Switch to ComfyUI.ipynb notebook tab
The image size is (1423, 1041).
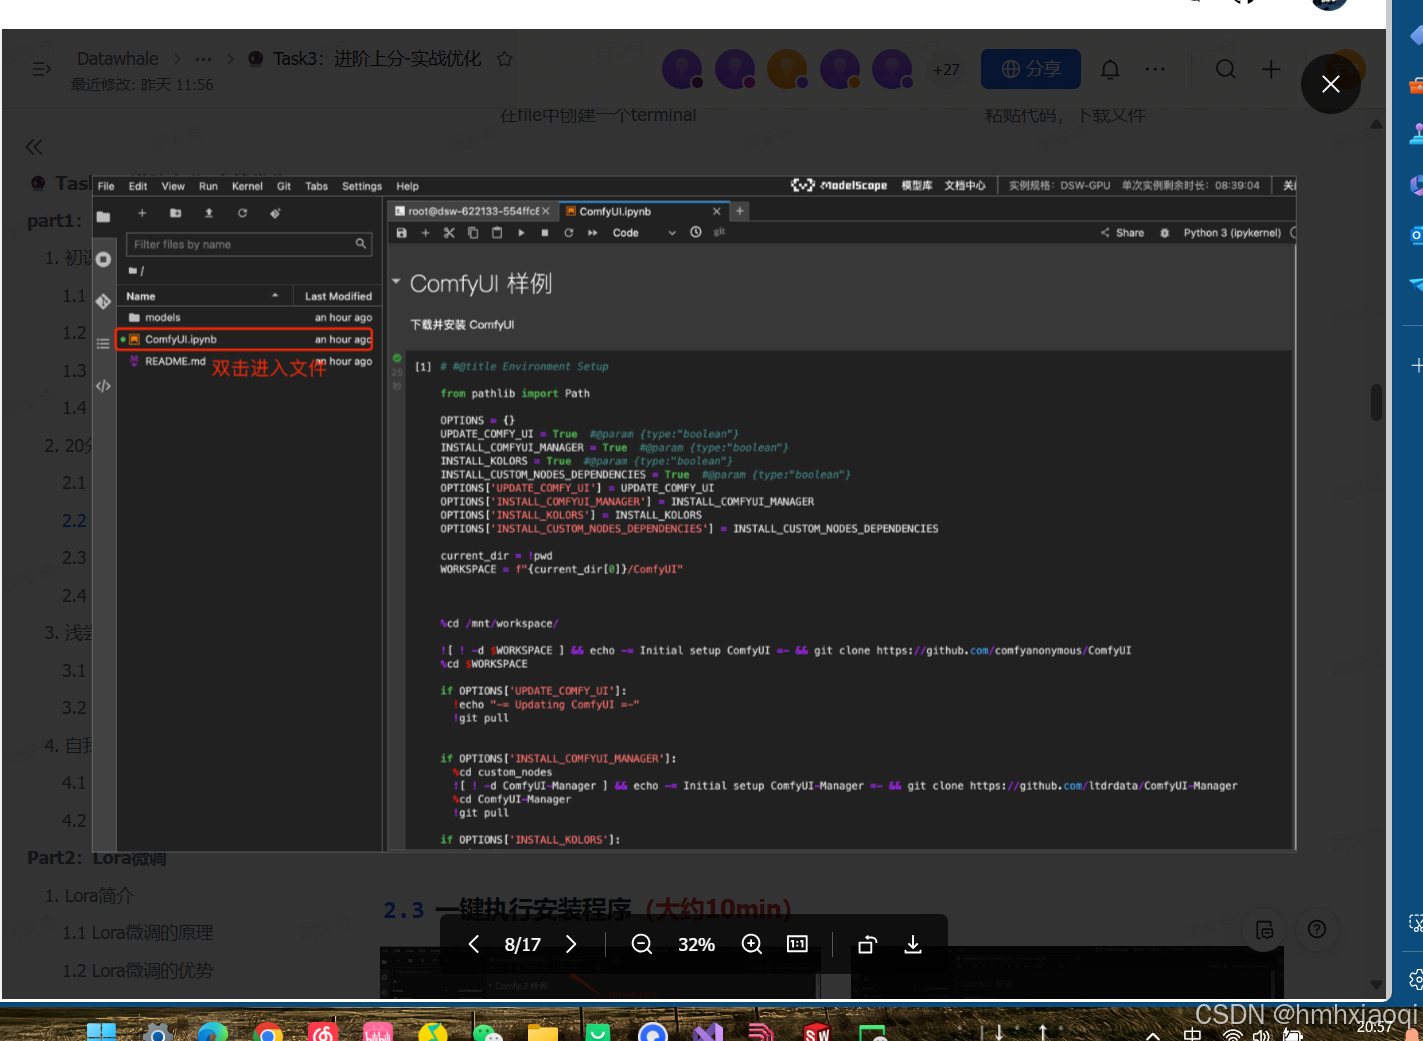point(643,211)
